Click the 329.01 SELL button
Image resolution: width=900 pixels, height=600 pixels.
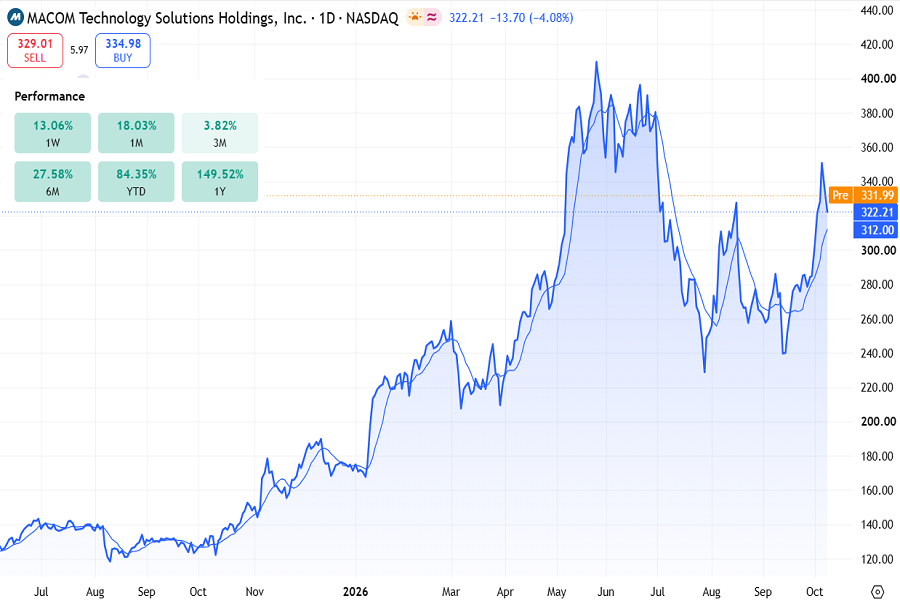35,51
